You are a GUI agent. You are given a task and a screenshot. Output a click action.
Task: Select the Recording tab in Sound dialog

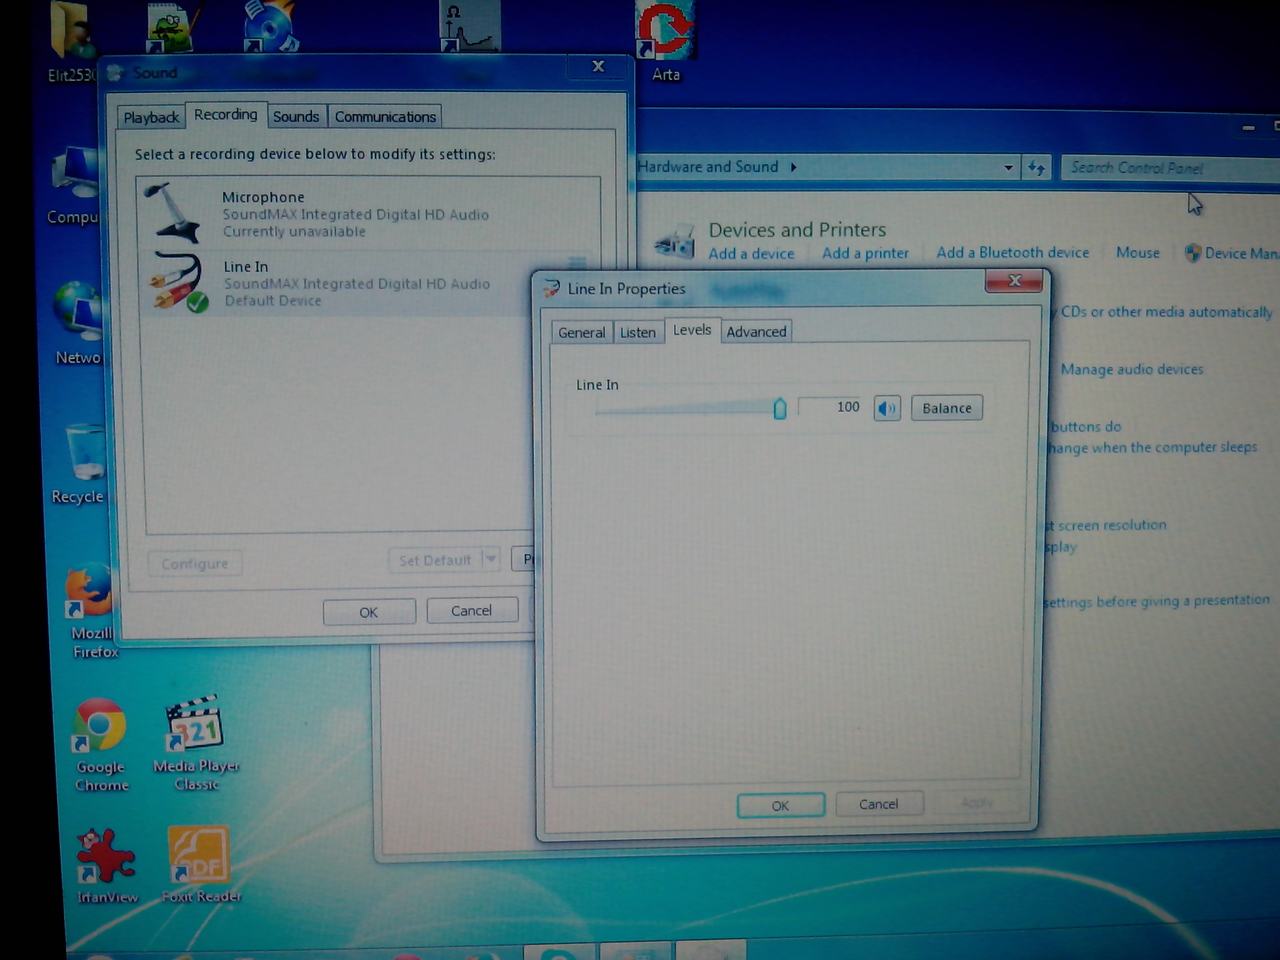(226, 115)
